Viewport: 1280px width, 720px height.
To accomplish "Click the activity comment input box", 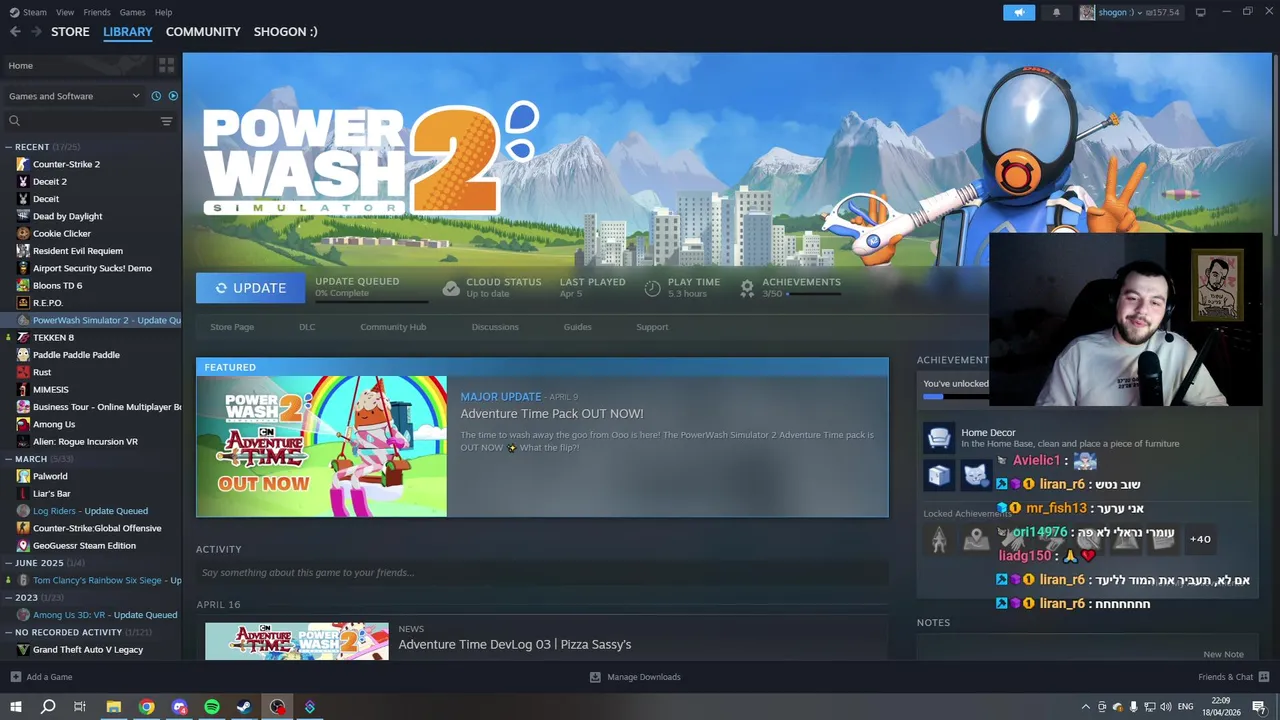I will (x=542, y=573).
